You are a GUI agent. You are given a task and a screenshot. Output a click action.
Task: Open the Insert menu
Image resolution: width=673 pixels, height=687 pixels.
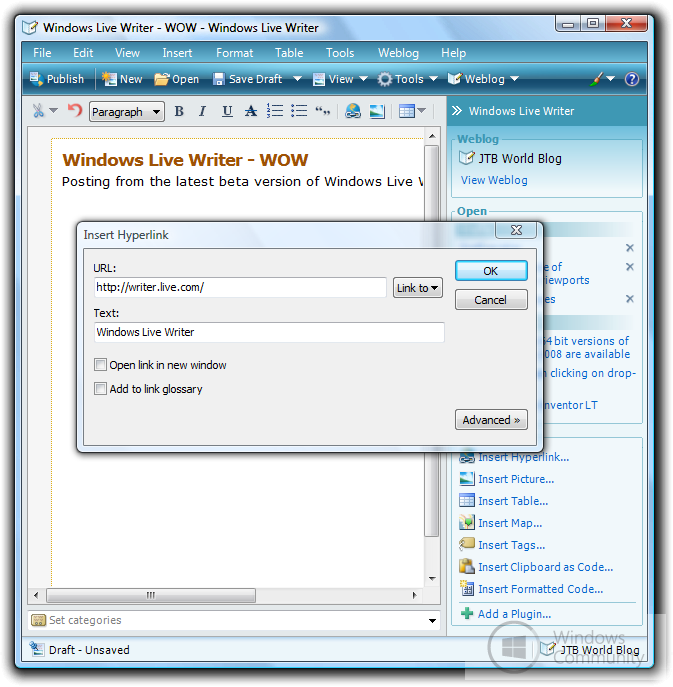tap(177, 53)
